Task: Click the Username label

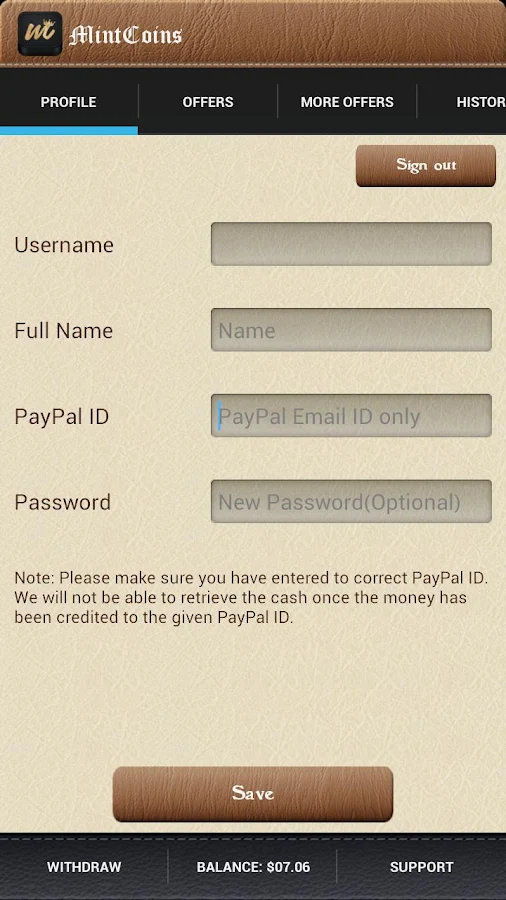Action: point(64,245)
